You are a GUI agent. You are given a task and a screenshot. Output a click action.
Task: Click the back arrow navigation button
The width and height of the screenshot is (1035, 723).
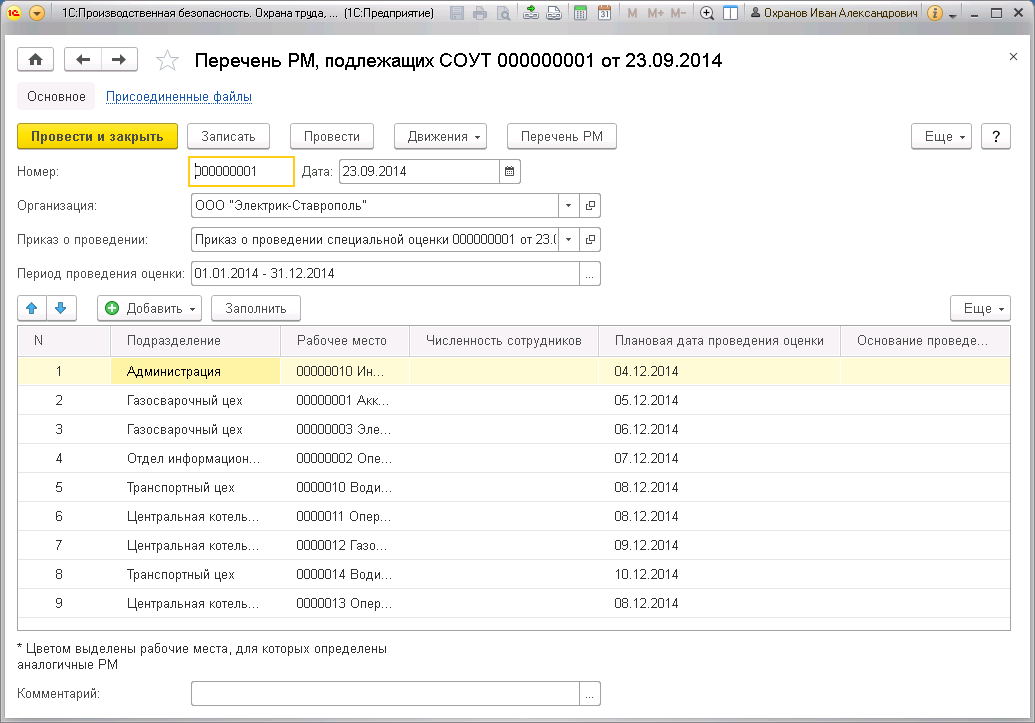83,59
